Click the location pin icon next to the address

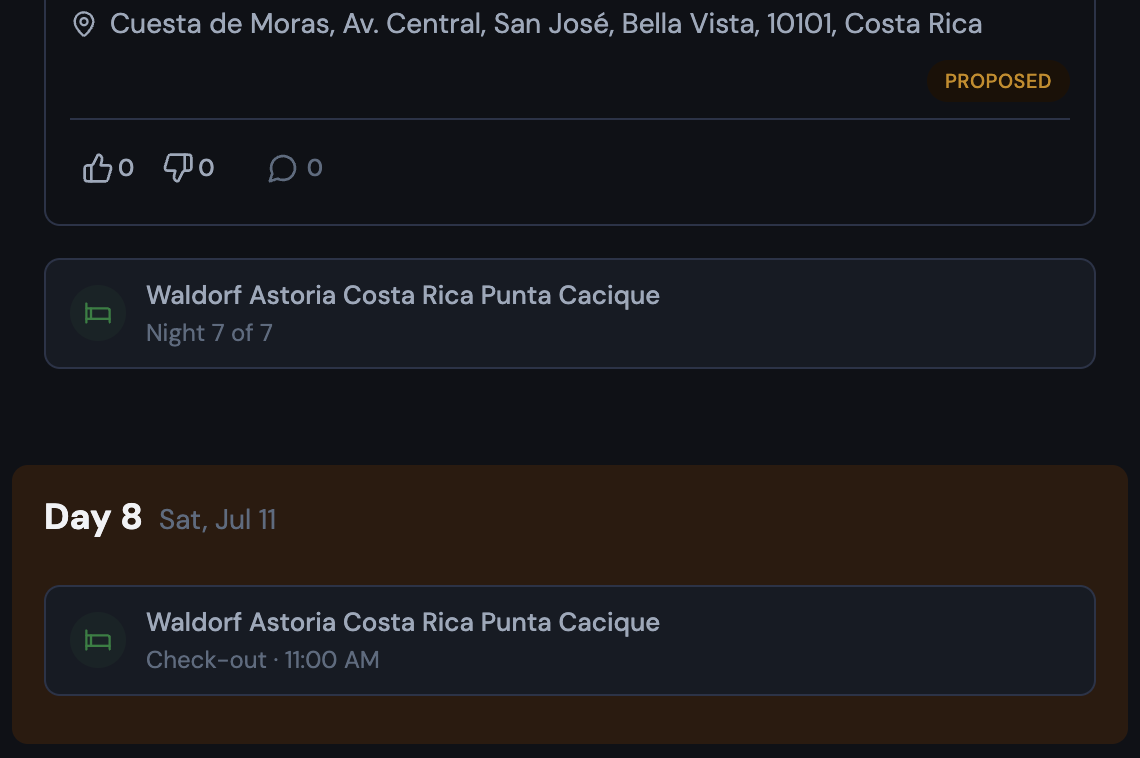(x=85, y=22)
